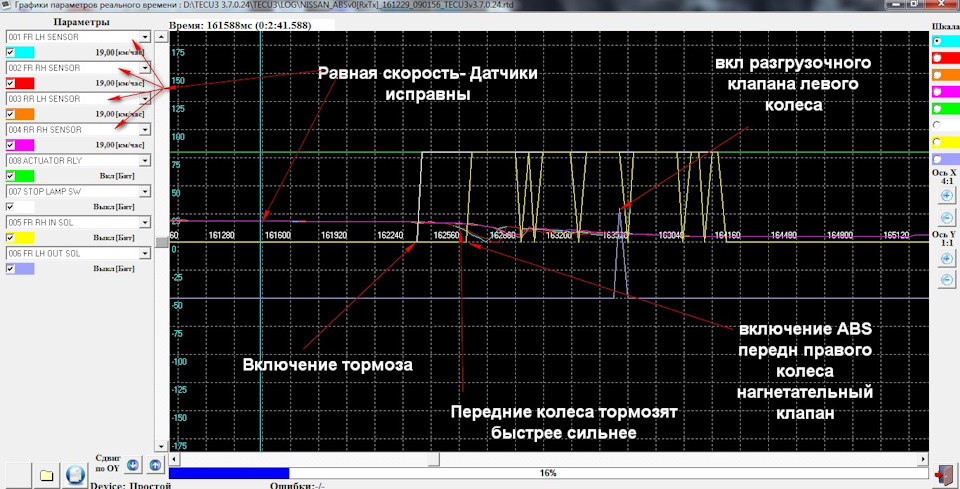This screenshot has height=489, width=960.
Task: Uncheck the 001 FR LH SENSOR trace checkbox
Action: pos(9,52)
